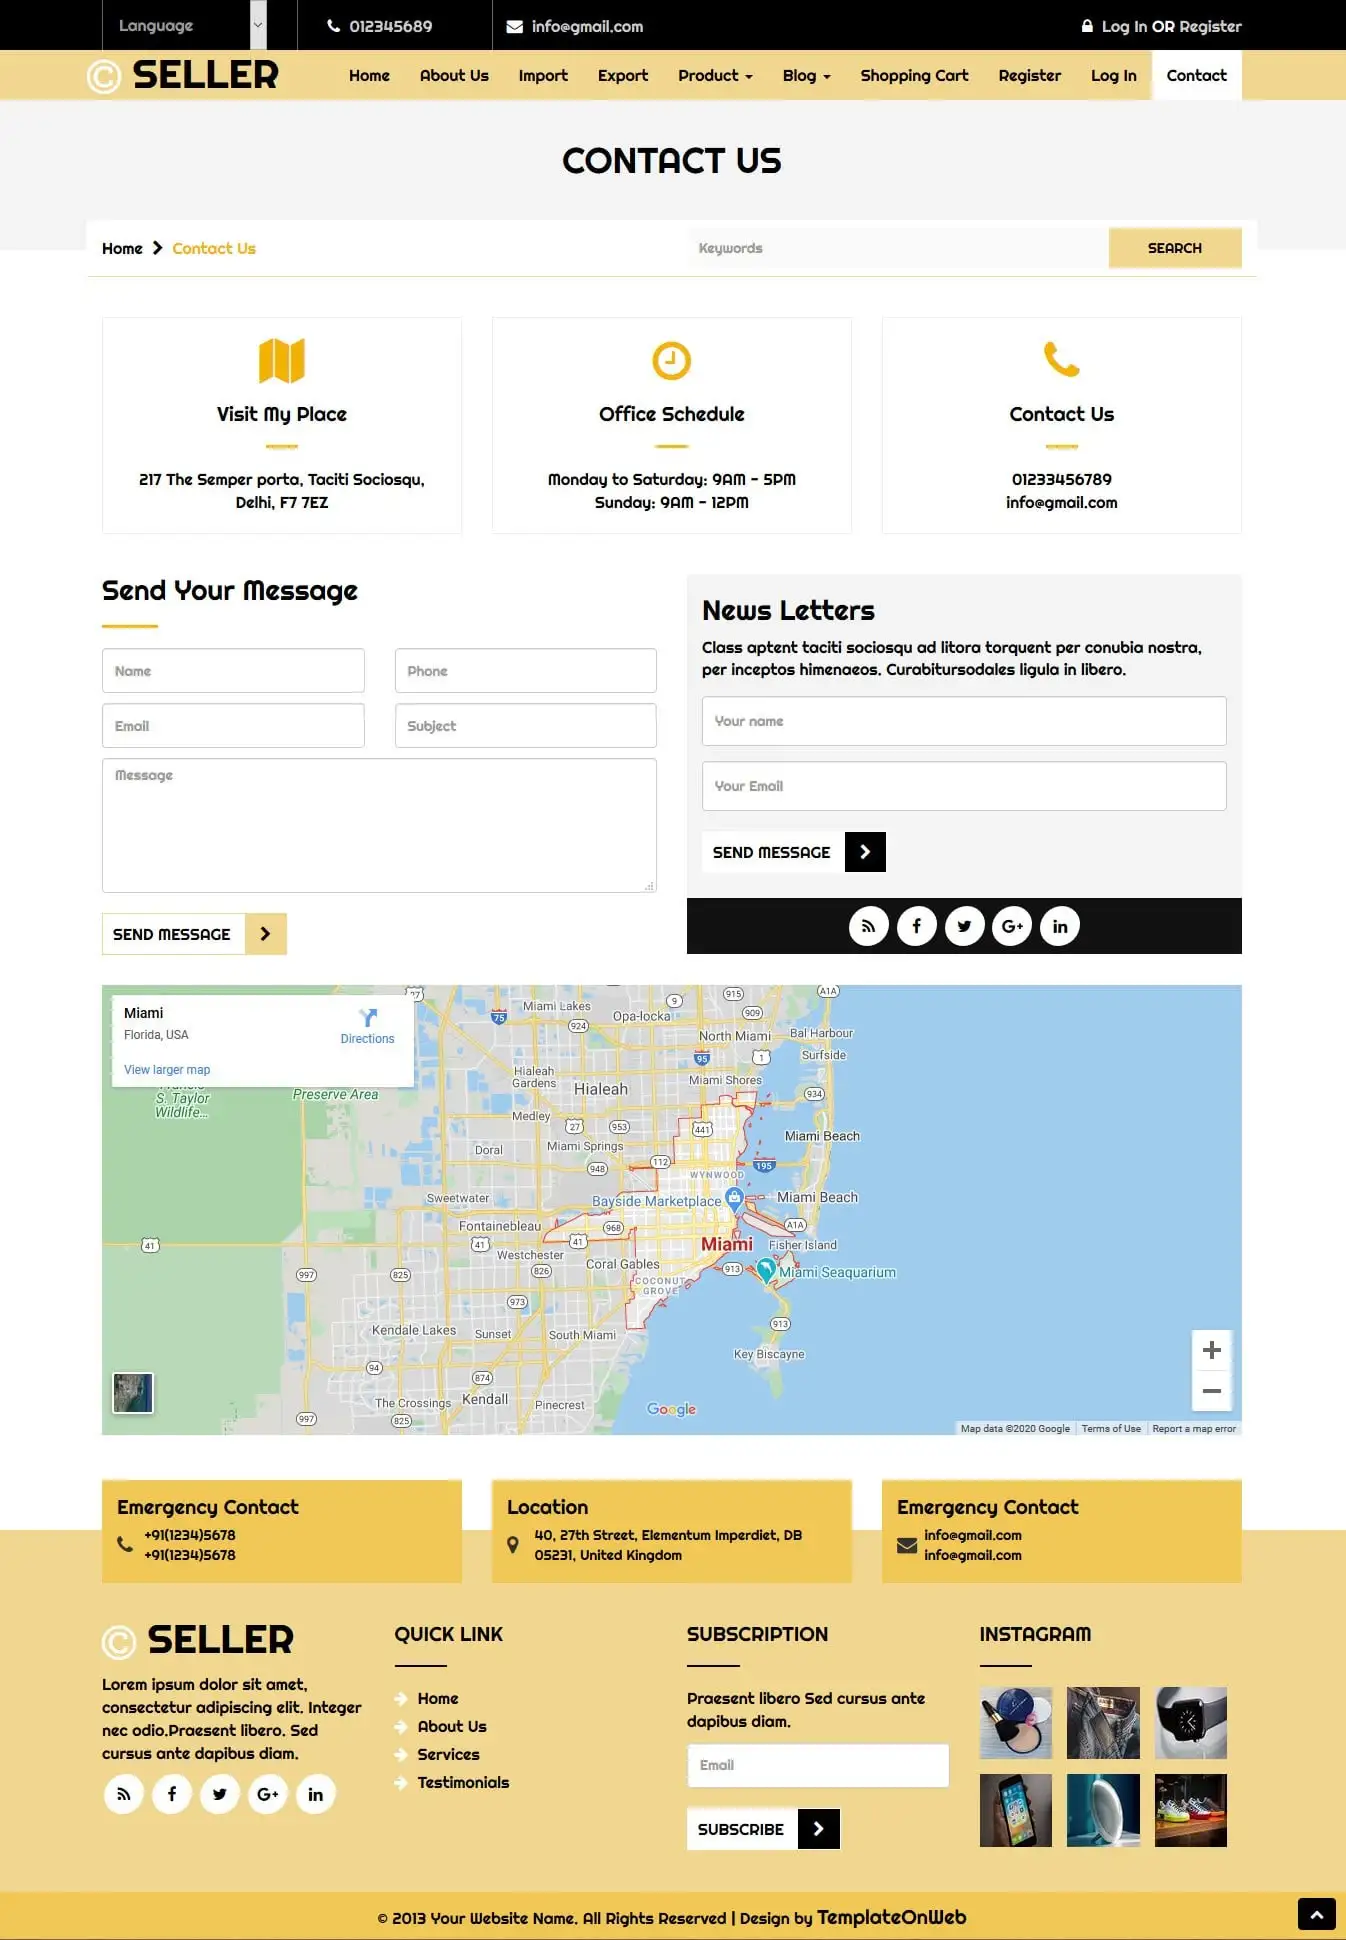
Task: Open Instagram sneakers thumbnail
Action: pos(1190,1810)
